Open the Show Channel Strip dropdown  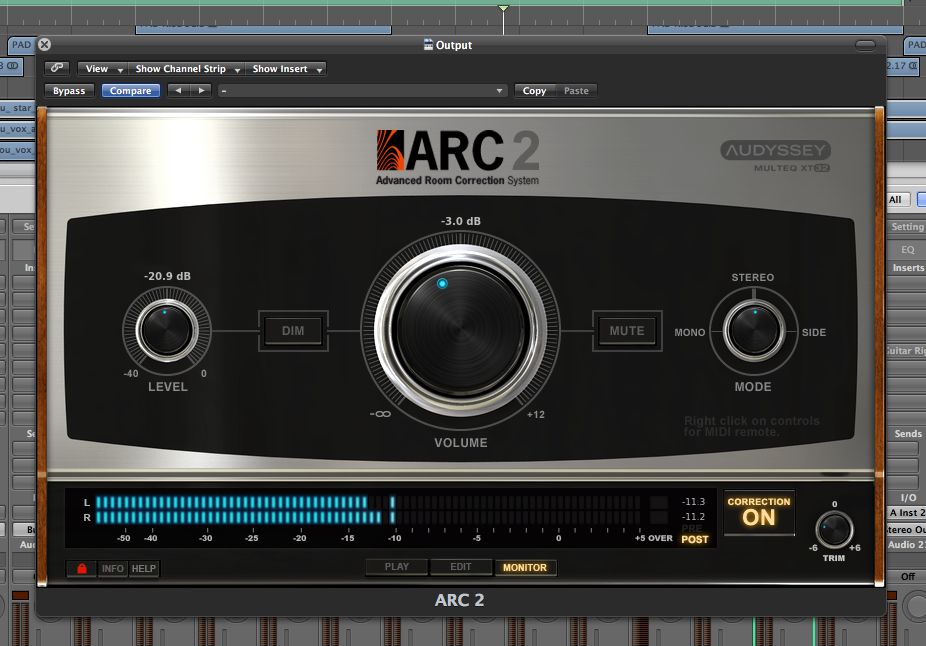[186, 68]
